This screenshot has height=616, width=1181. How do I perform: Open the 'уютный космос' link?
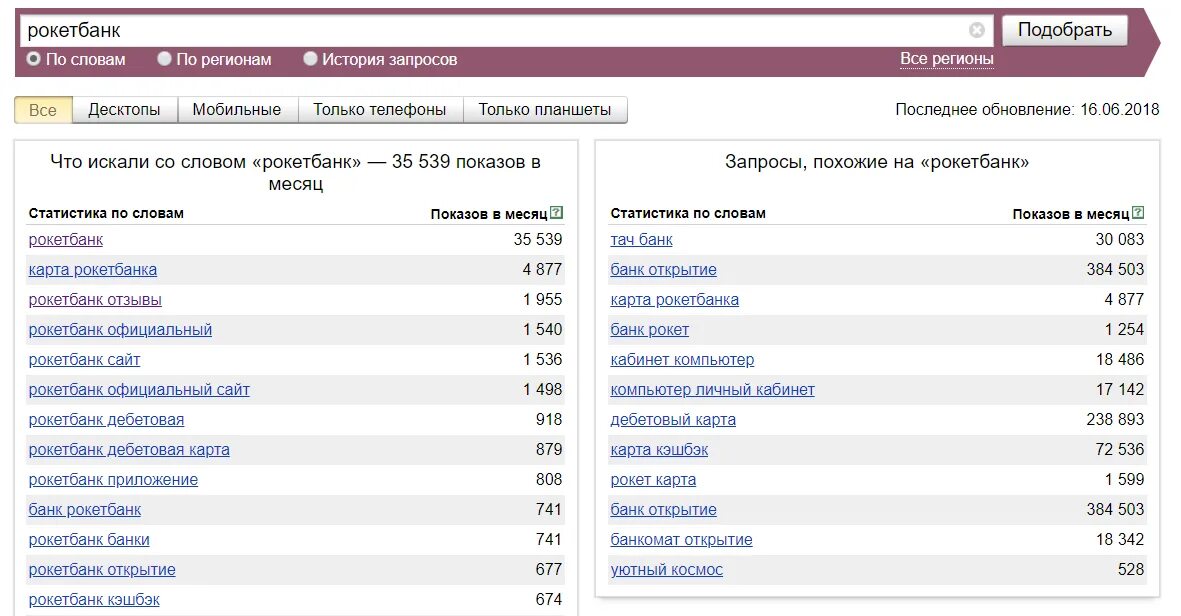point(667,570)
